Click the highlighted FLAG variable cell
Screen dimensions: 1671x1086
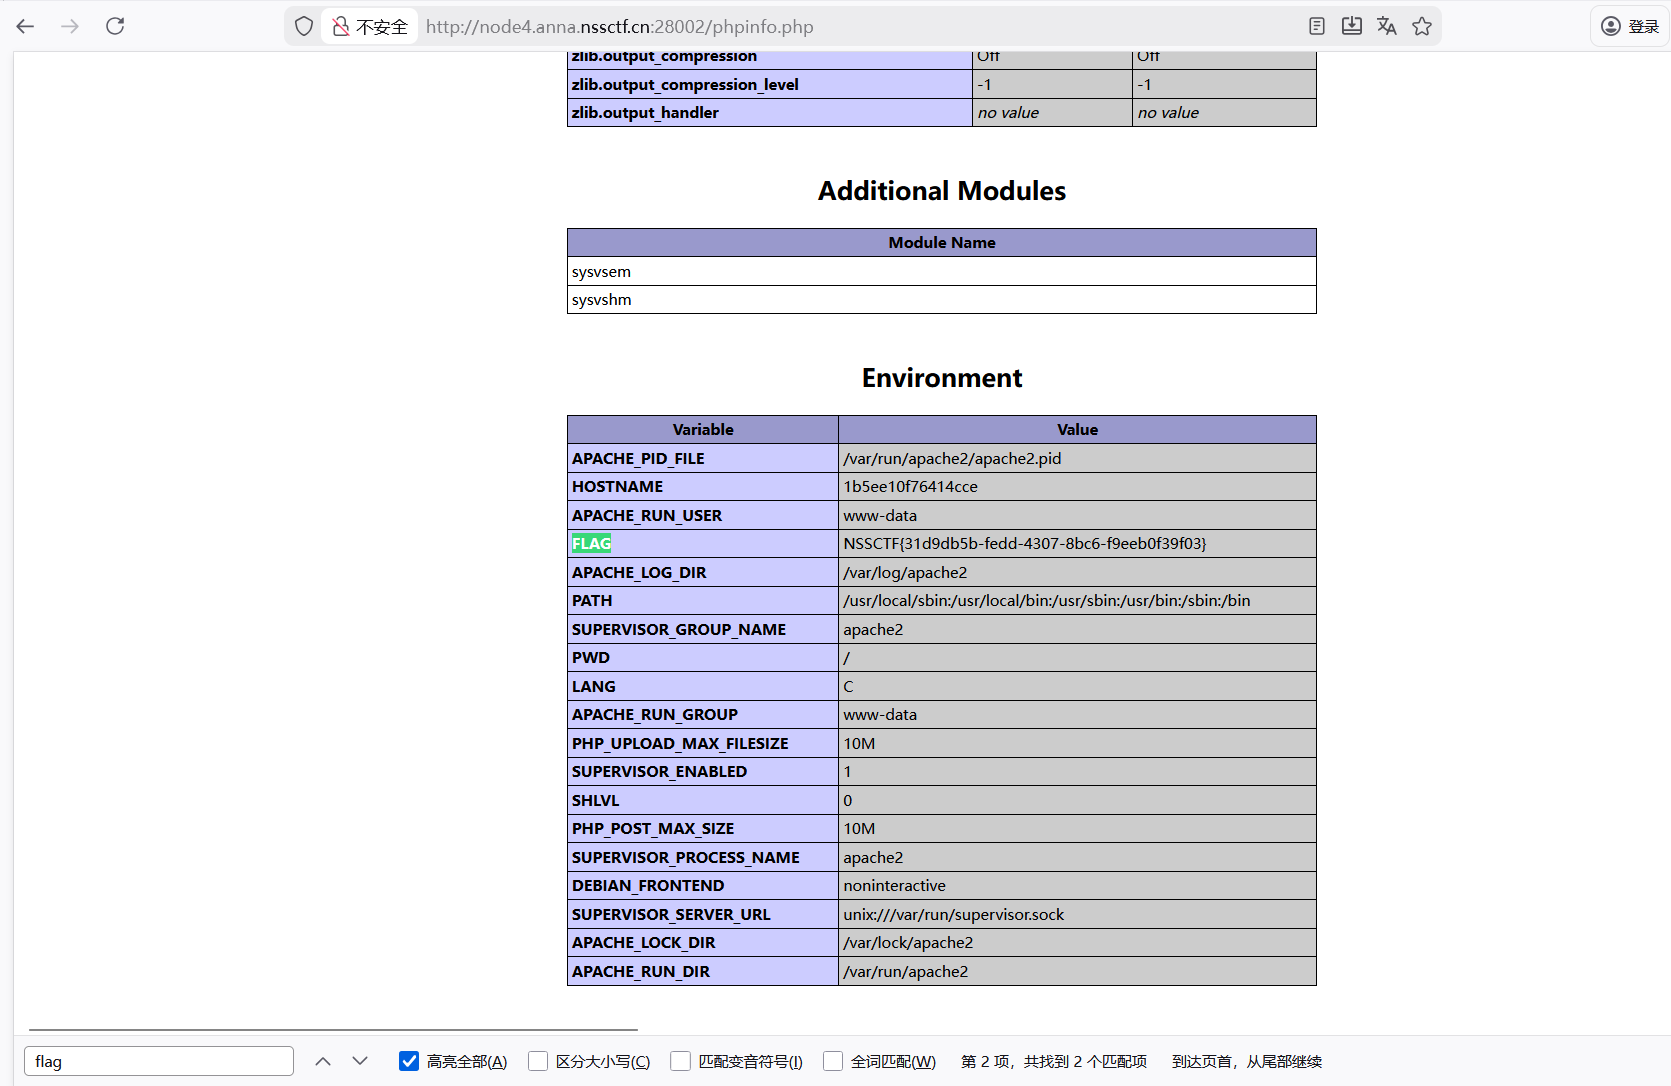(591, 544)
